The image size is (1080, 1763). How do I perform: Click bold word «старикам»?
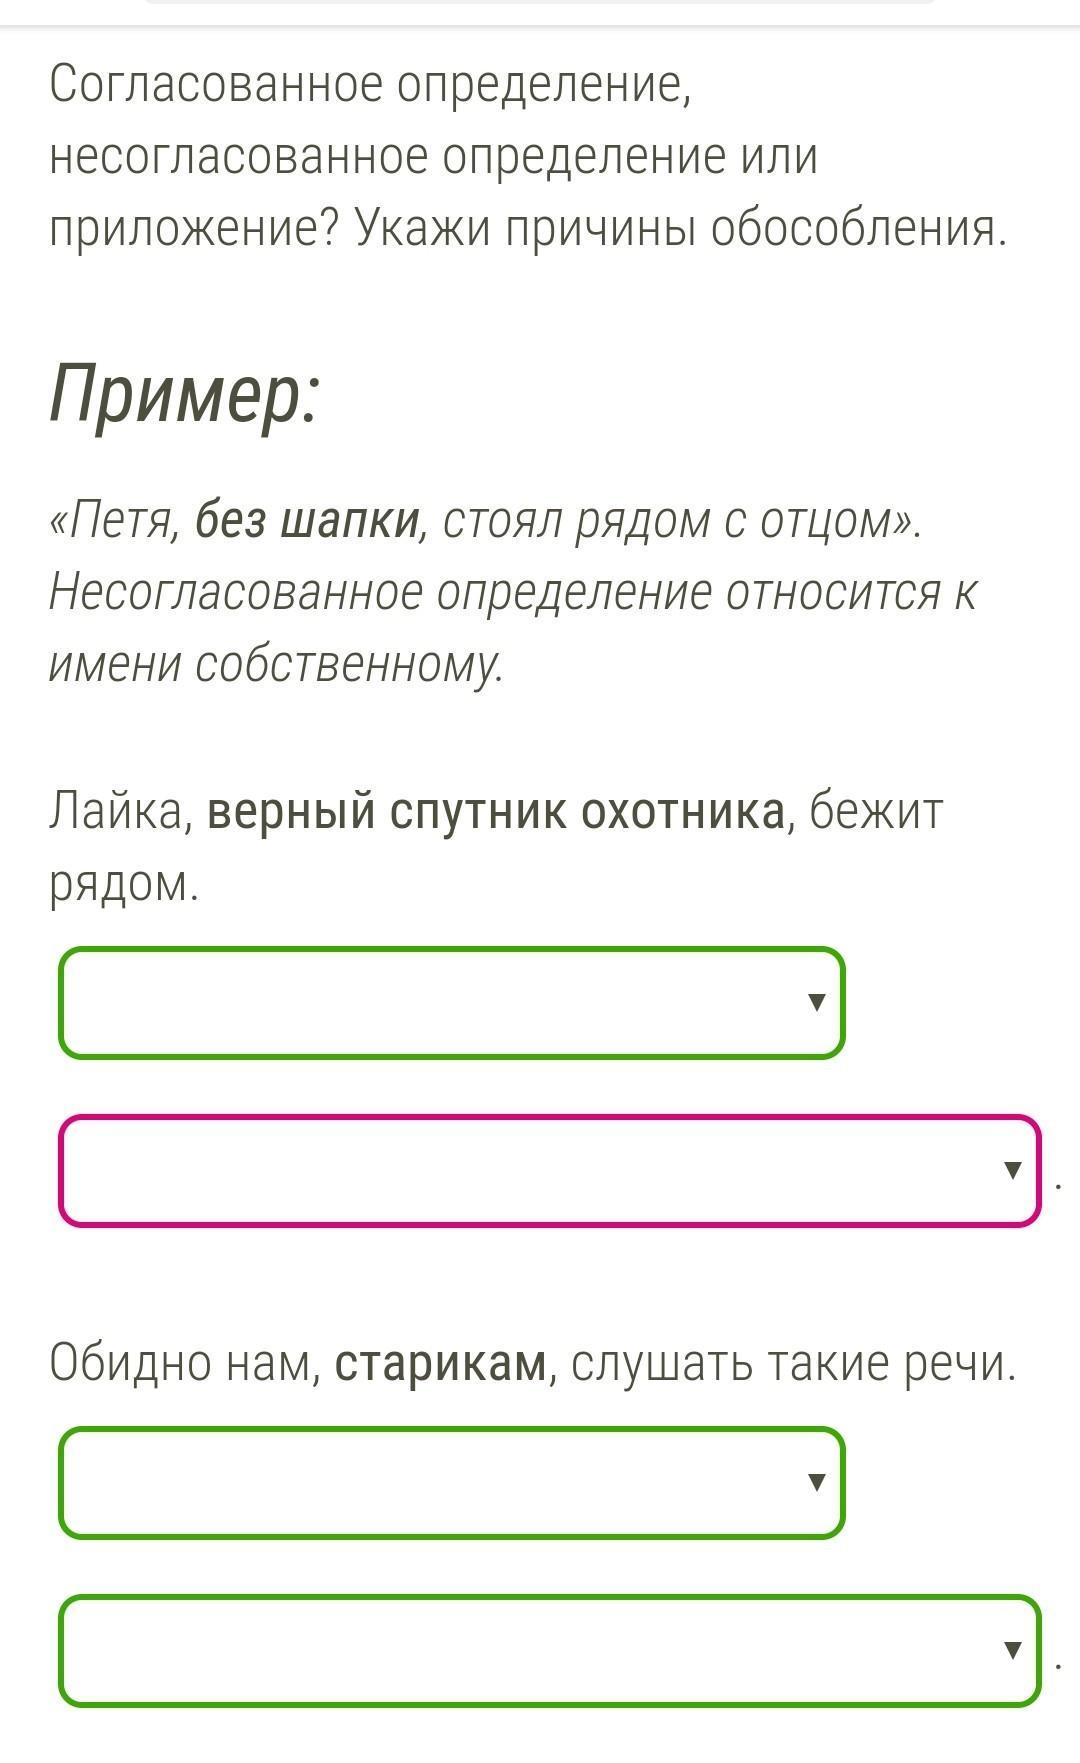[x=441, y=1363]
